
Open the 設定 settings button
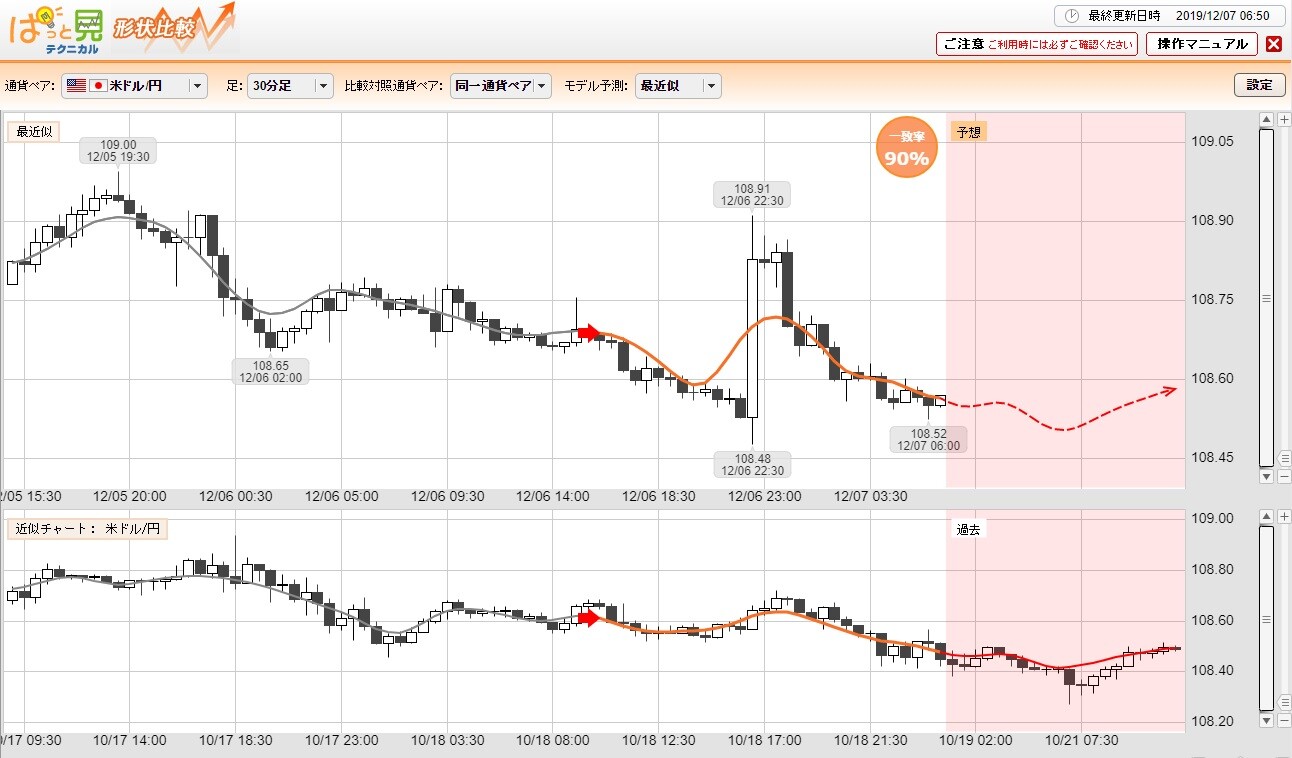pyautogui.click(x=1259, y=85)
